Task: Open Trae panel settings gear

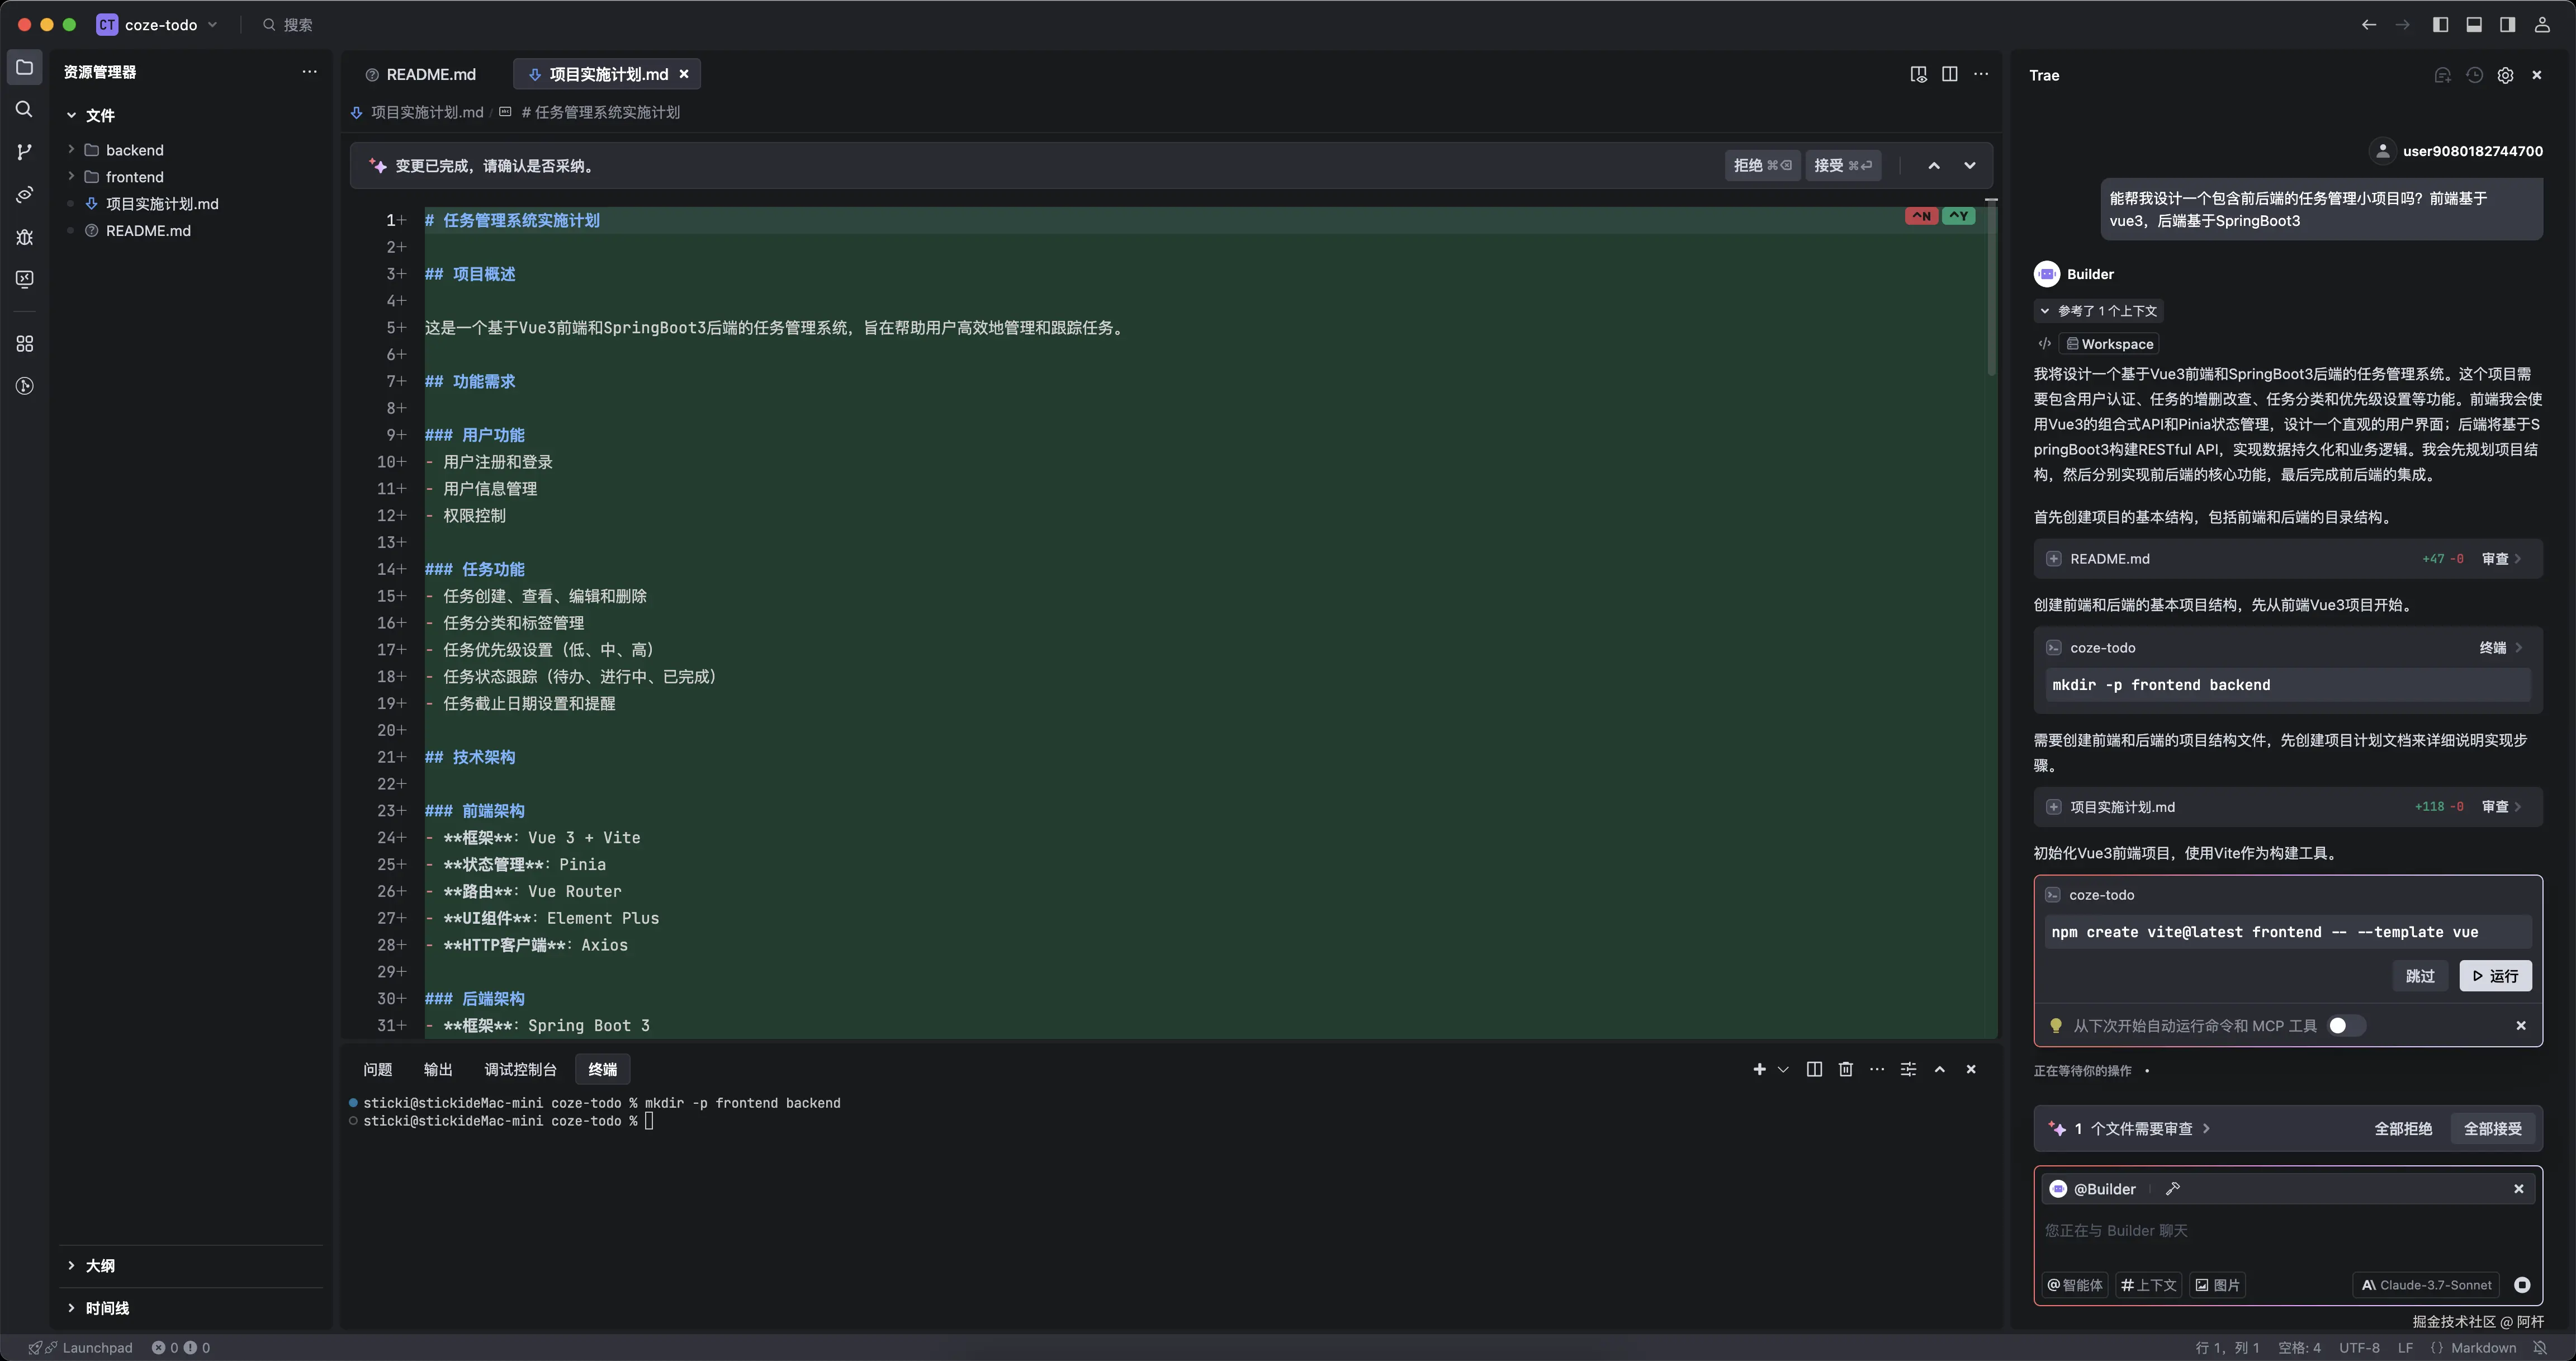Action: click(2505, 75)
